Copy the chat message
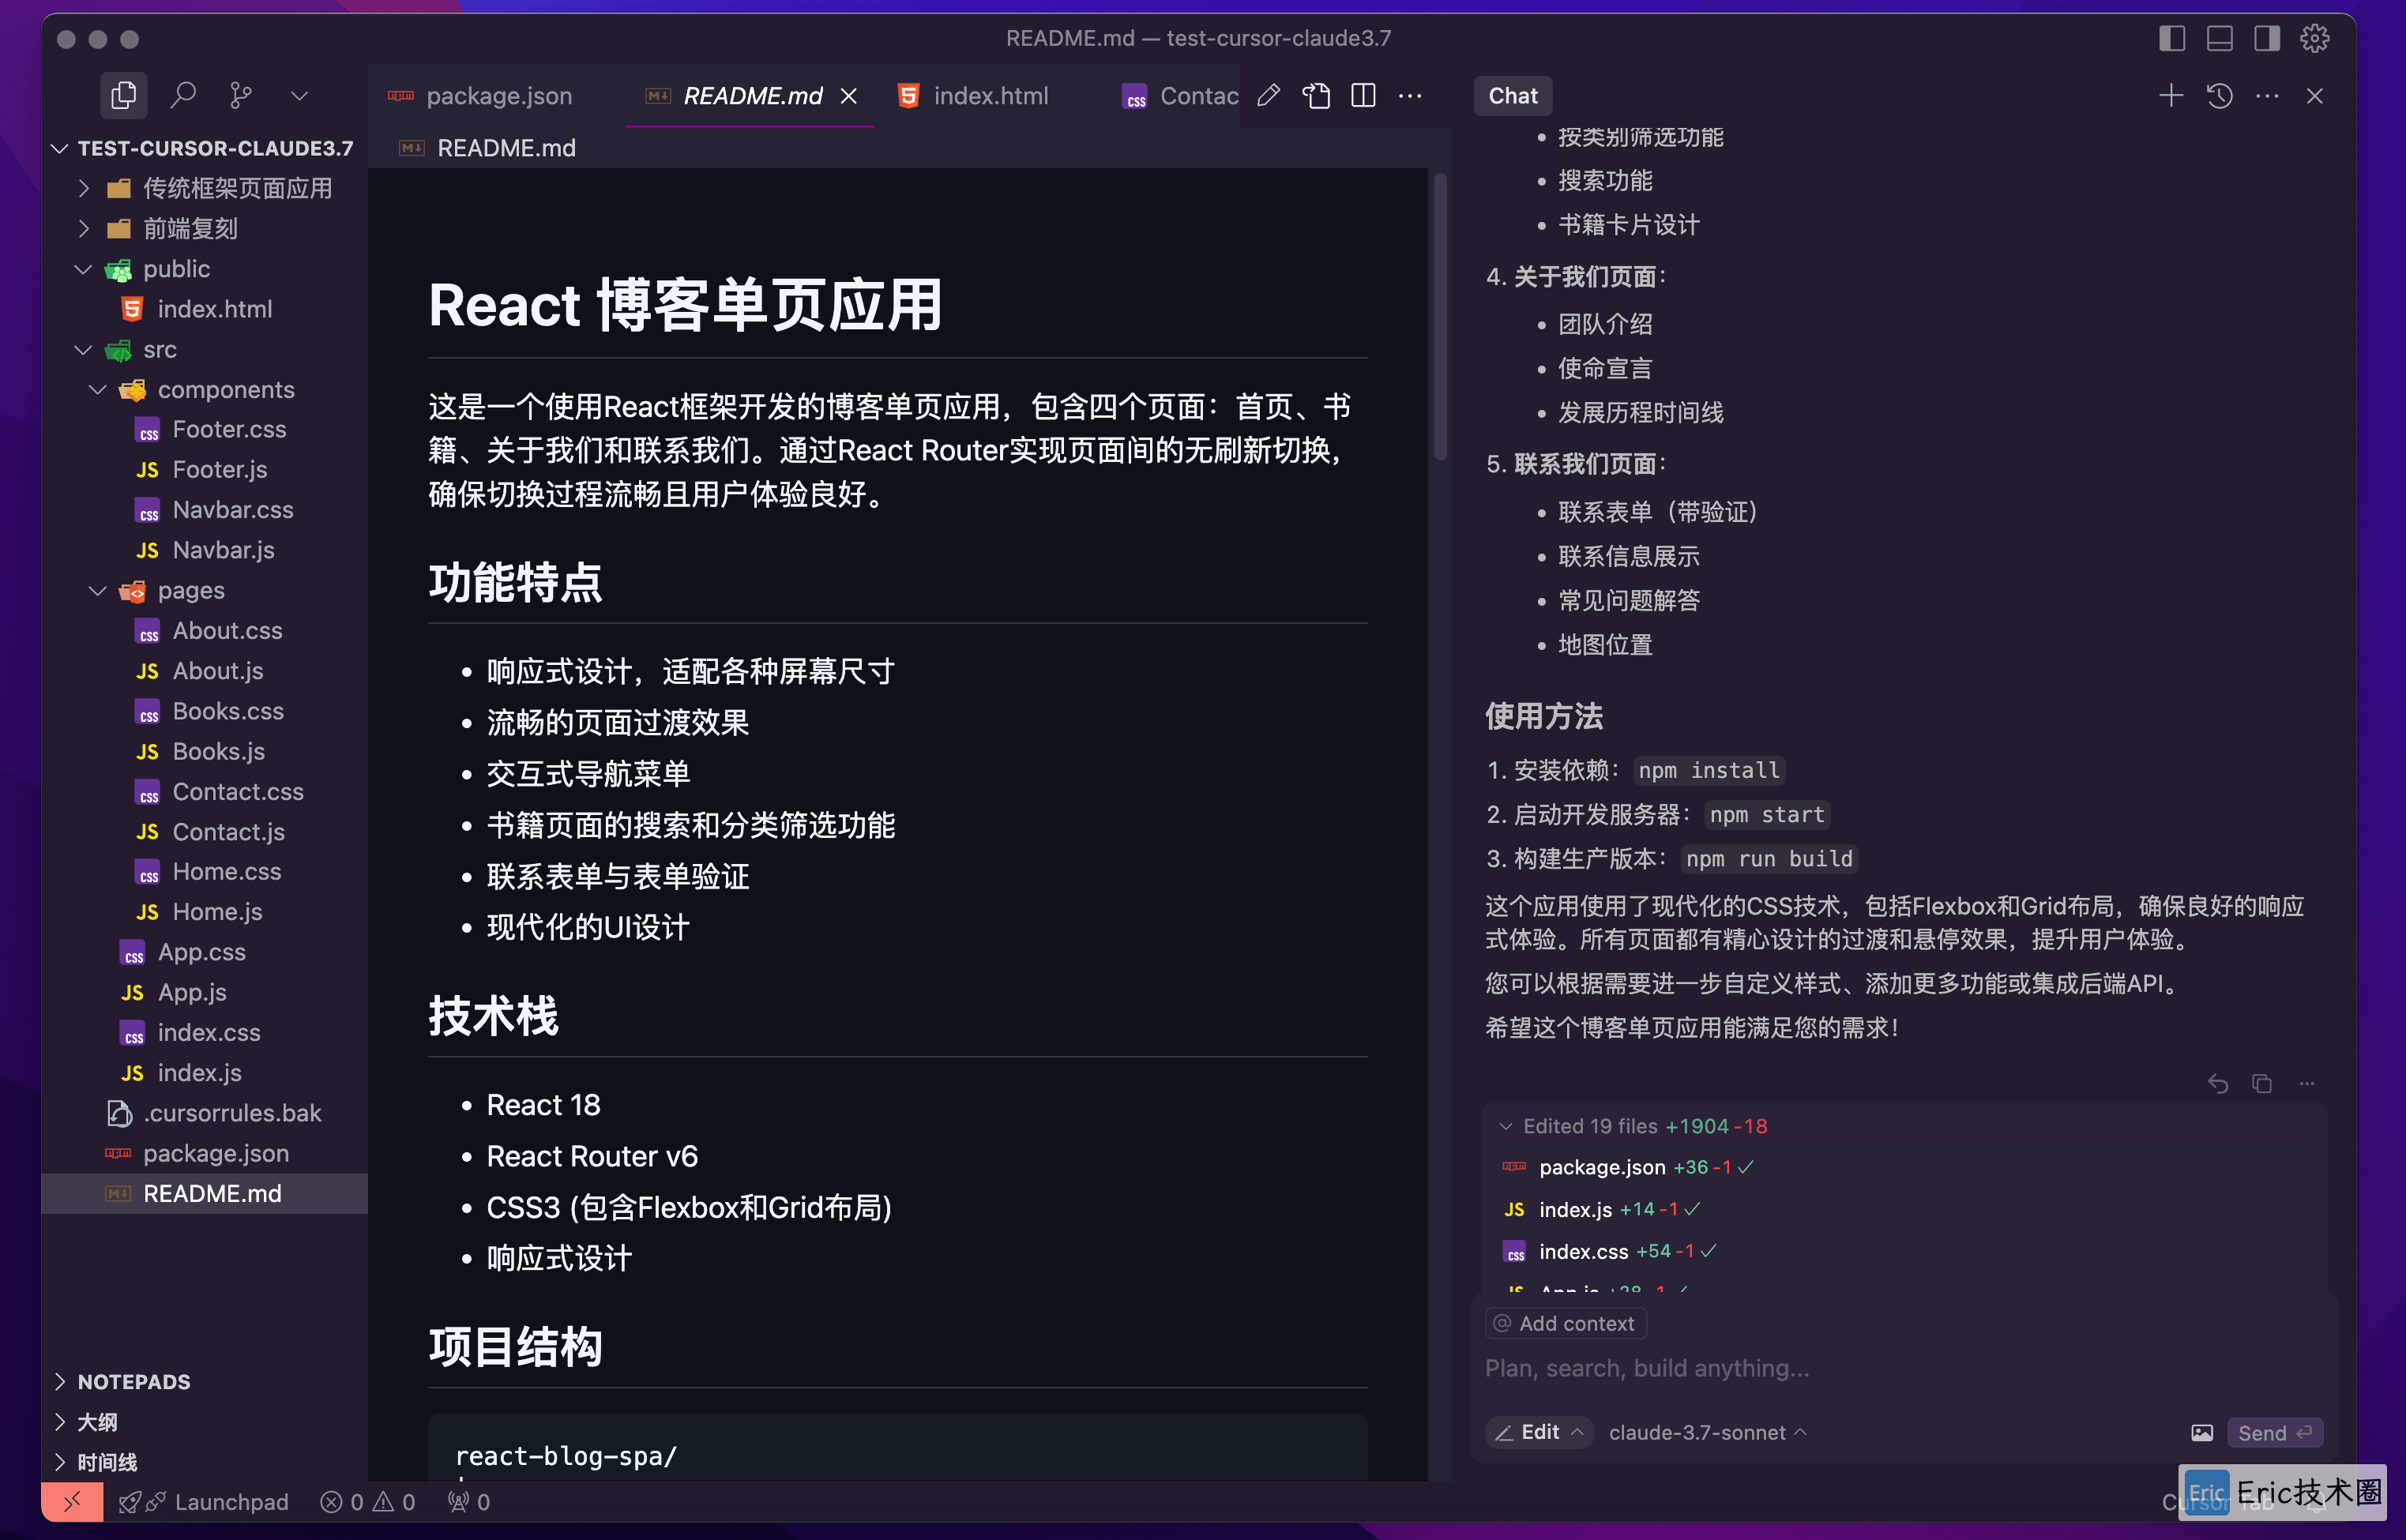The image size is (2406, 1540). pos(2262,1083)
